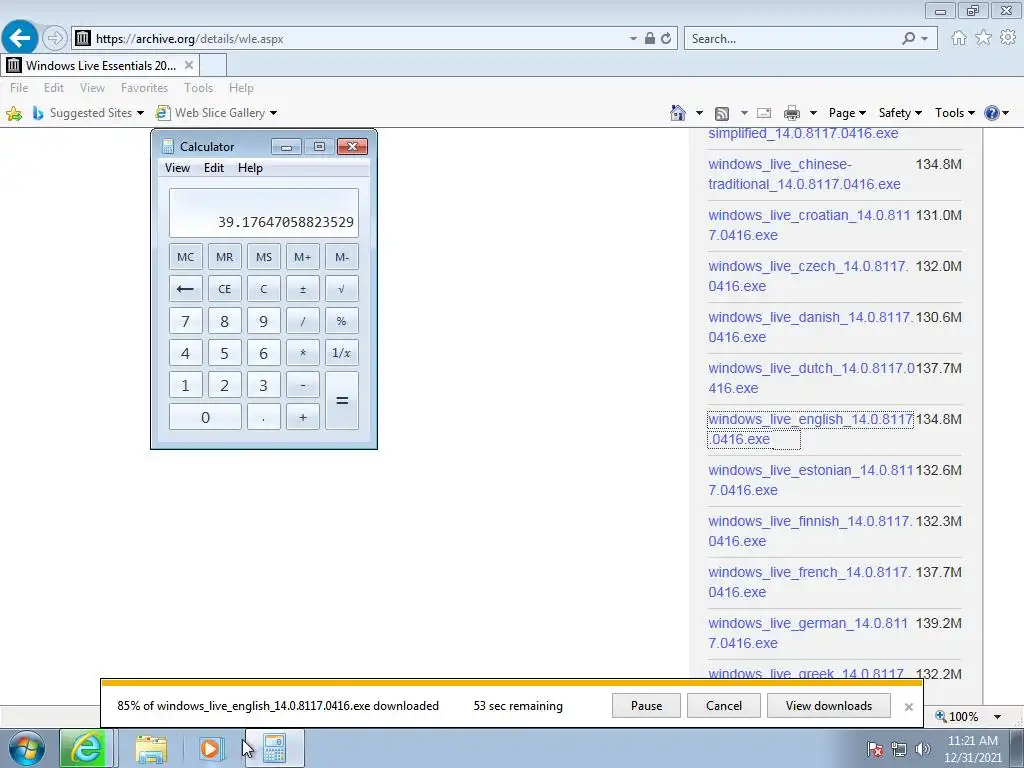
Task: Click the calculator plus-minus key
Action: coord(302,289)
